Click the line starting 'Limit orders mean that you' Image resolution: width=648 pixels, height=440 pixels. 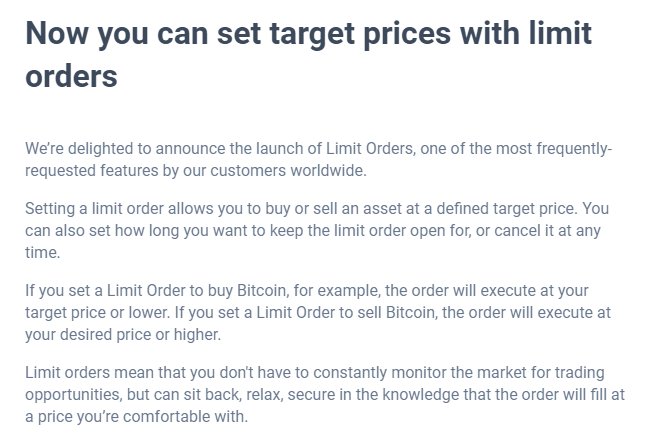[x=315, y=373]
